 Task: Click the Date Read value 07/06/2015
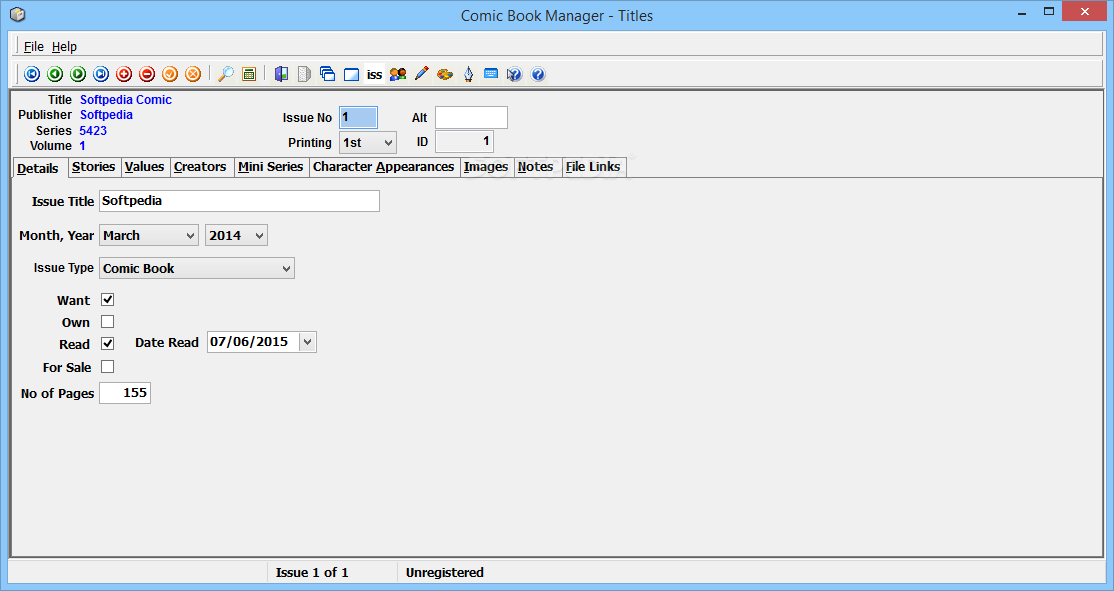click(249, 342)
